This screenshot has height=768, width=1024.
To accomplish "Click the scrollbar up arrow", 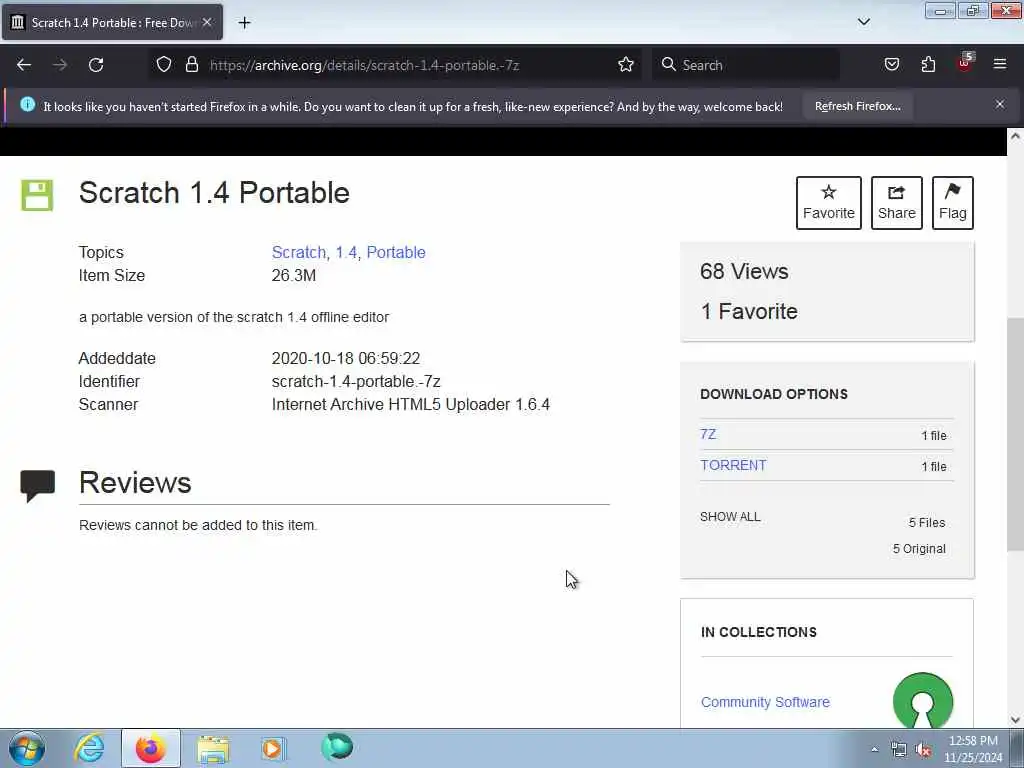I will tap(1015, 136).
